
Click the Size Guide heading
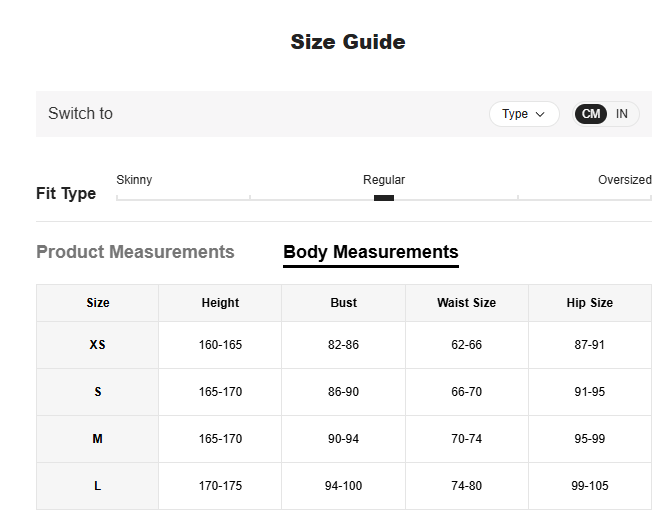click(347, 42)
